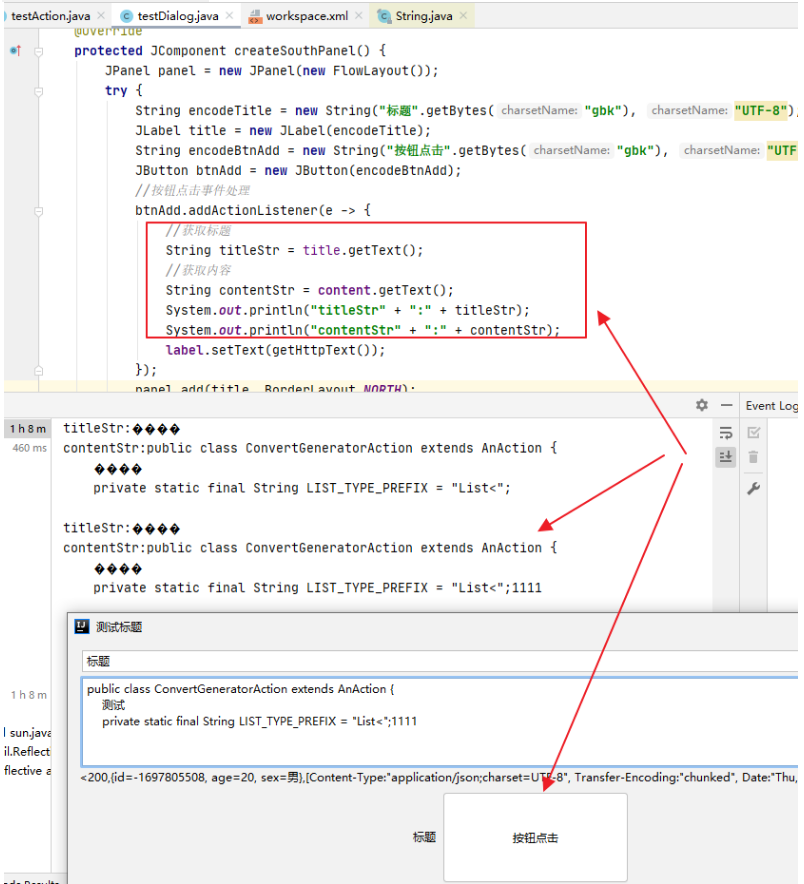Image resolution: width=804 pixels, height=884 pixels.
Task: Collapse the addActionListener lambda fold marker
Action: 38,211
